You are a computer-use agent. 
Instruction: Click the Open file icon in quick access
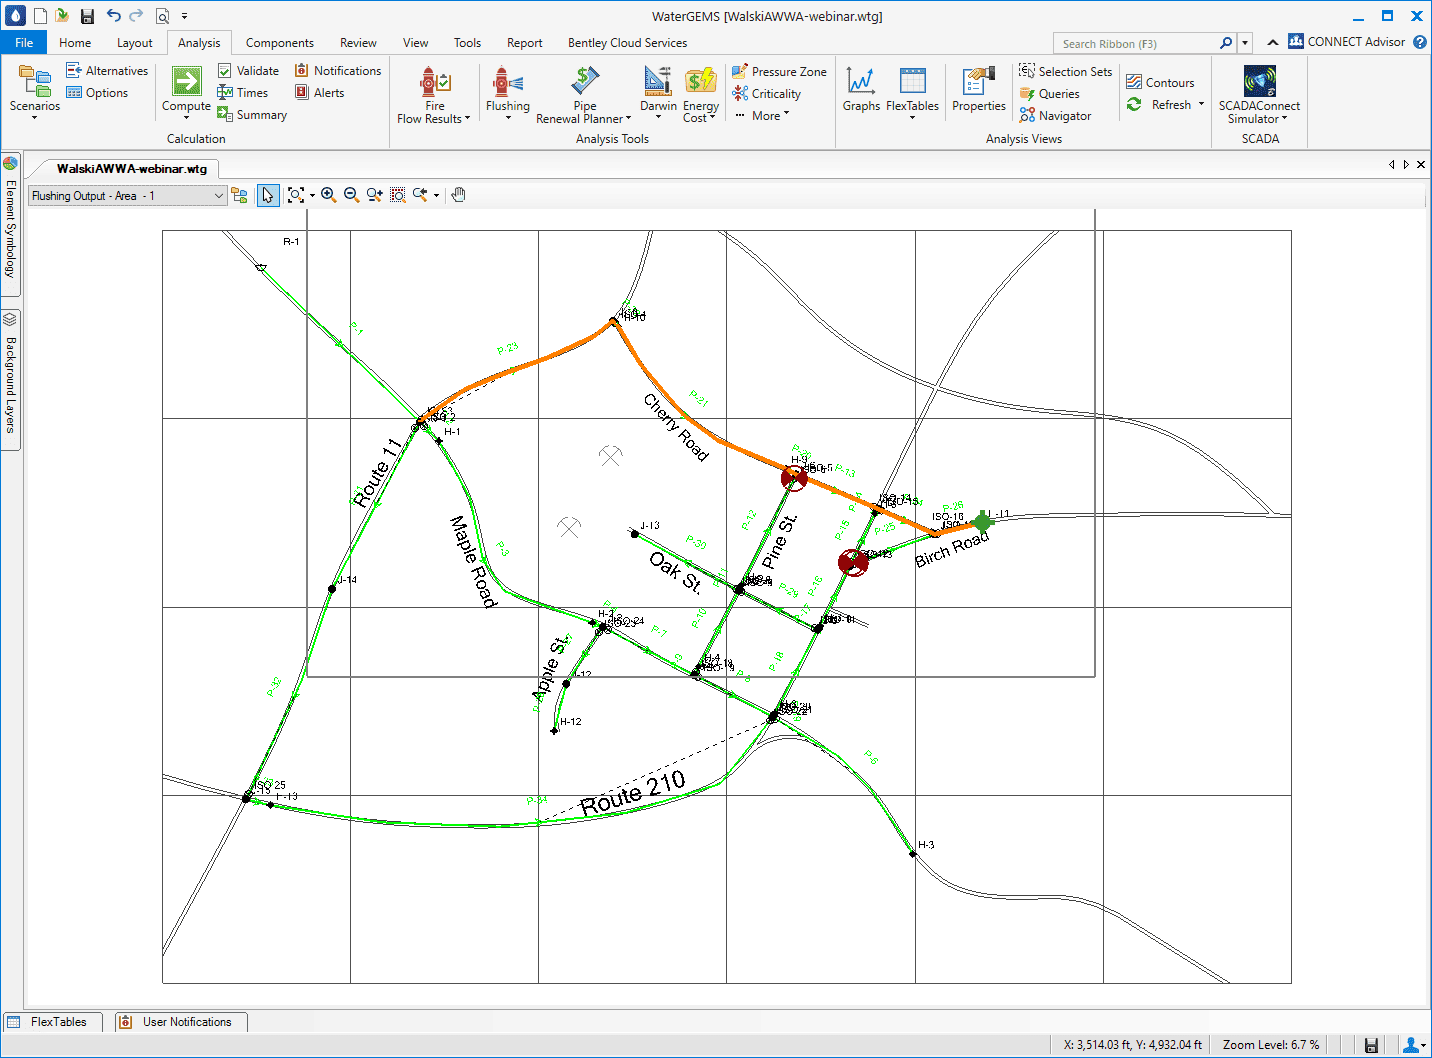63,16
